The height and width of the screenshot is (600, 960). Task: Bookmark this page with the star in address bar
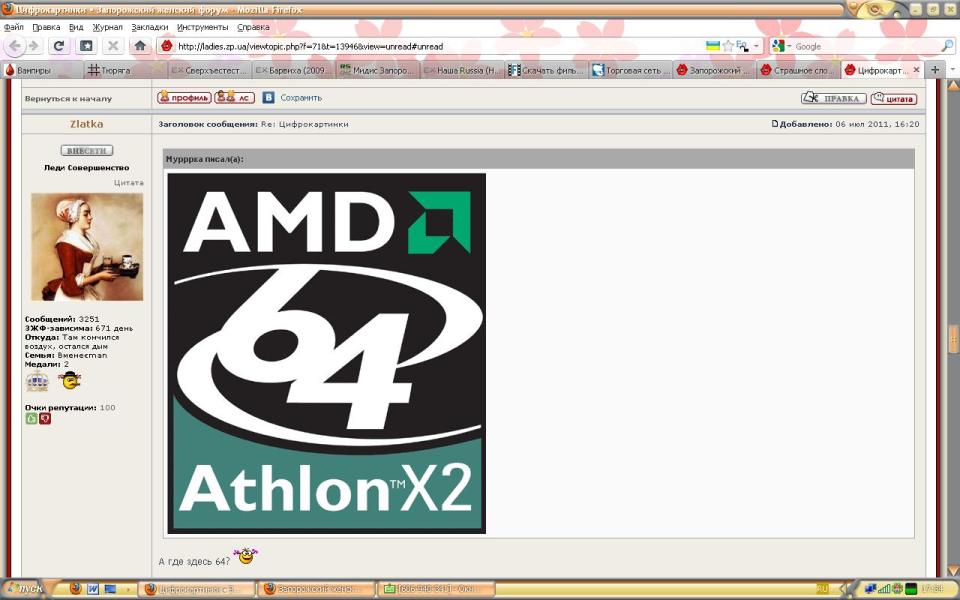click(x=728, y=46)
